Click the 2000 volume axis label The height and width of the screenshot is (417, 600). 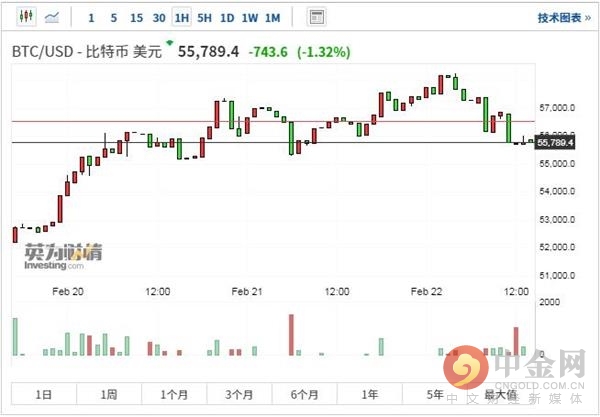click(x=549, y=302)
